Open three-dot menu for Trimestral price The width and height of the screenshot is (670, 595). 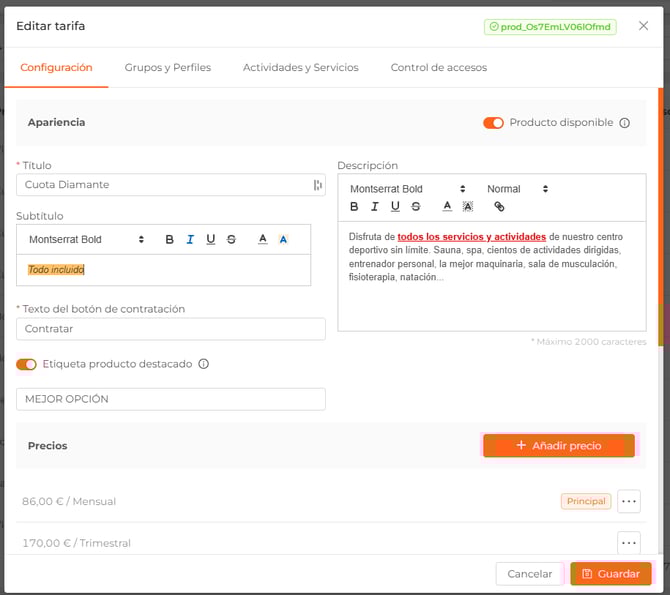(x=628, y=543)
